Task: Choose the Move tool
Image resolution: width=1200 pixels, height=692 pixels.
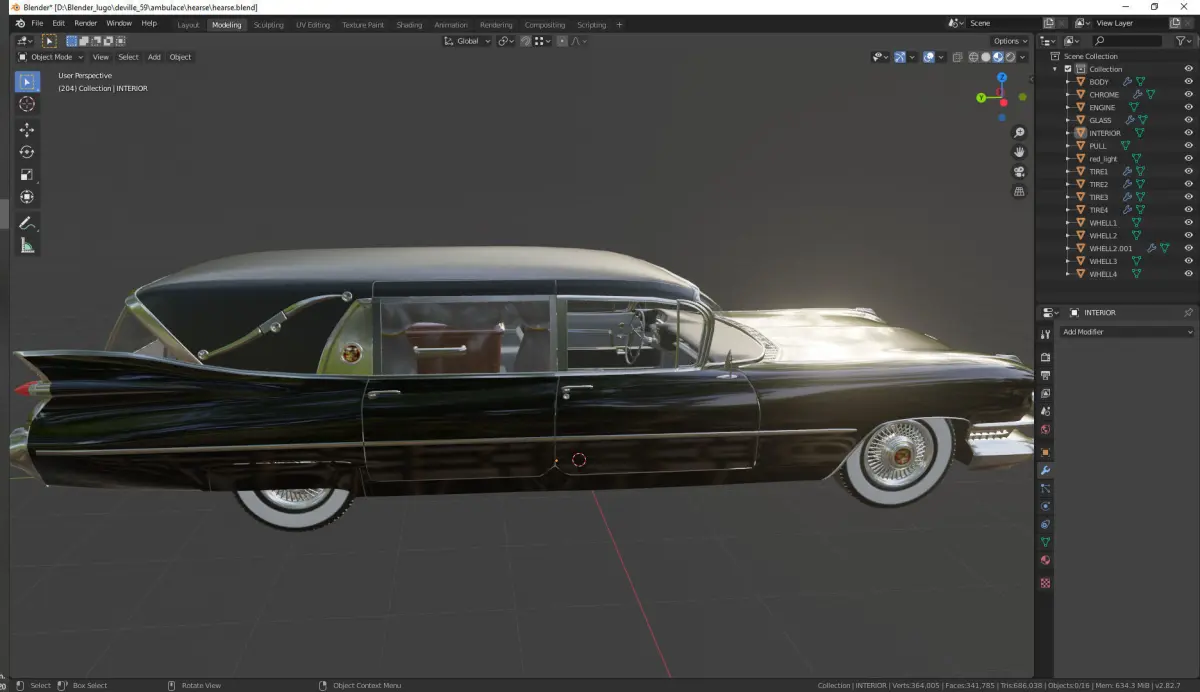Action: pyautogui.click(x=27, y=130)
